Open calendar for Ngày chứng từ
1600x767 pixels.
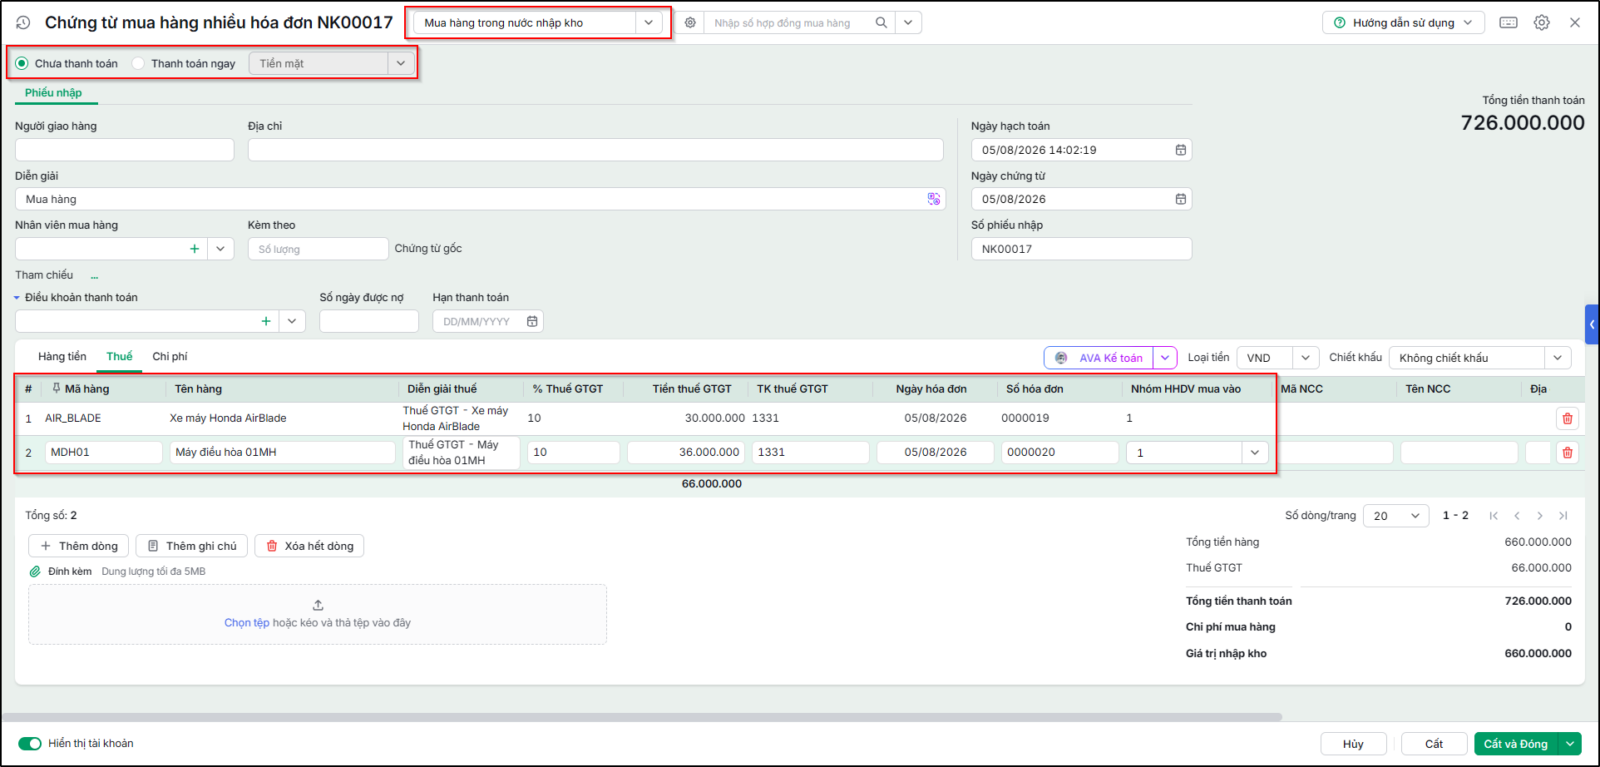[1181, 199]
